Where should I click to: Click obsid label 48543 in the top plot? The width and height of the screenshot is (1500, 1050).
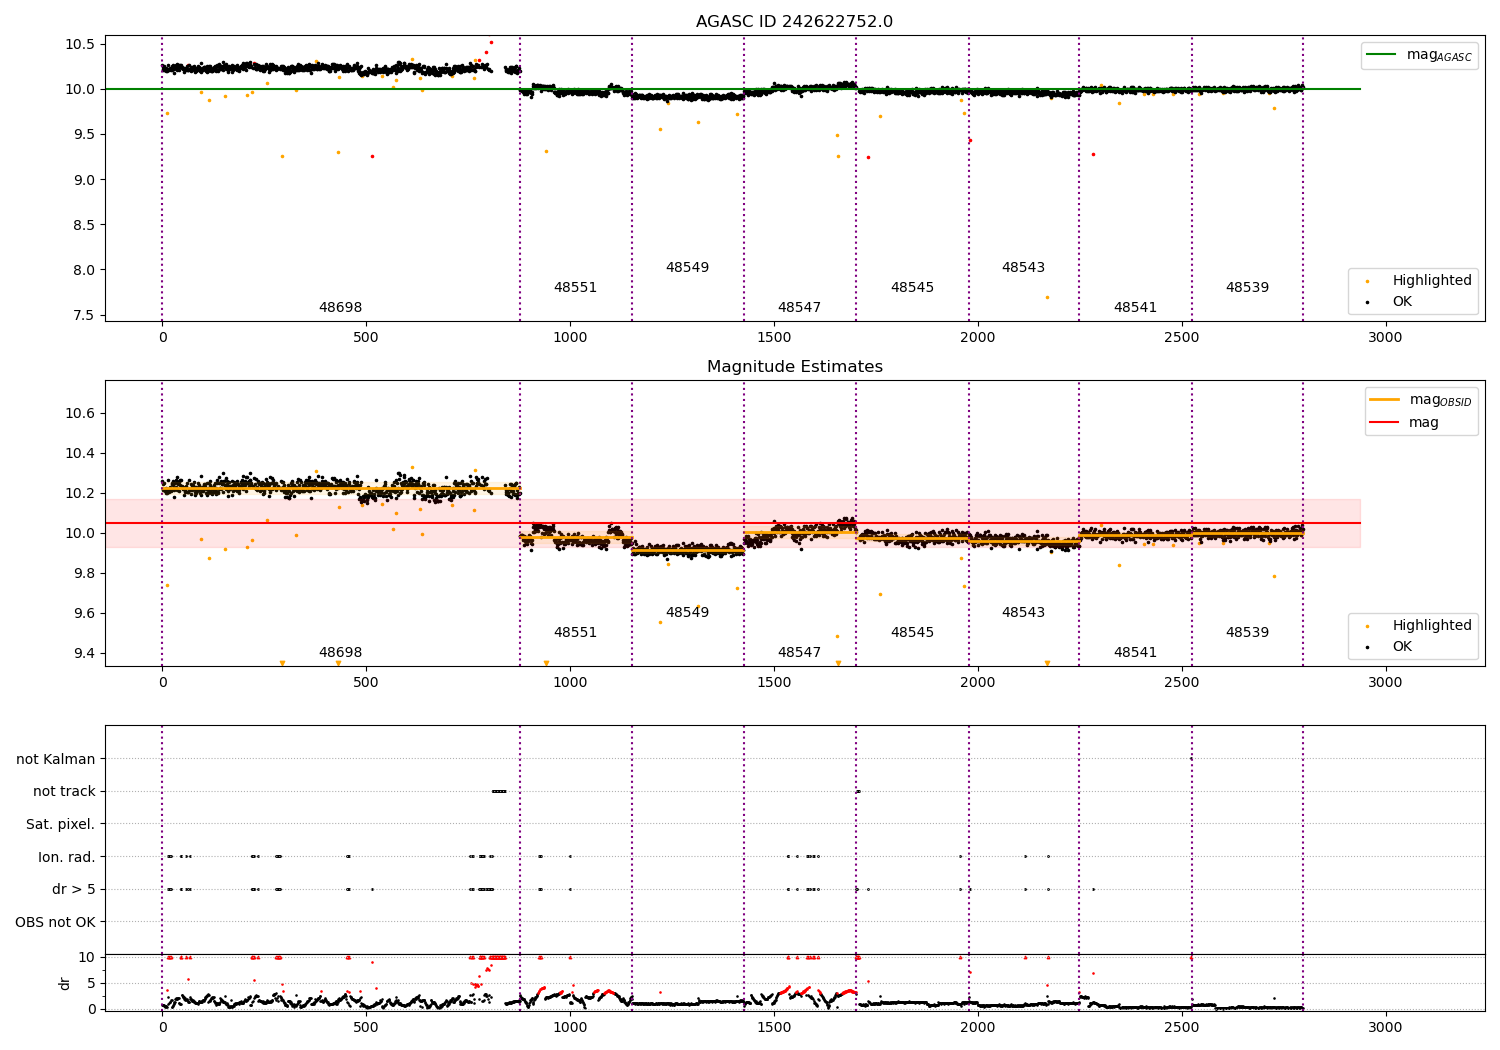(x=1023, y=267)
